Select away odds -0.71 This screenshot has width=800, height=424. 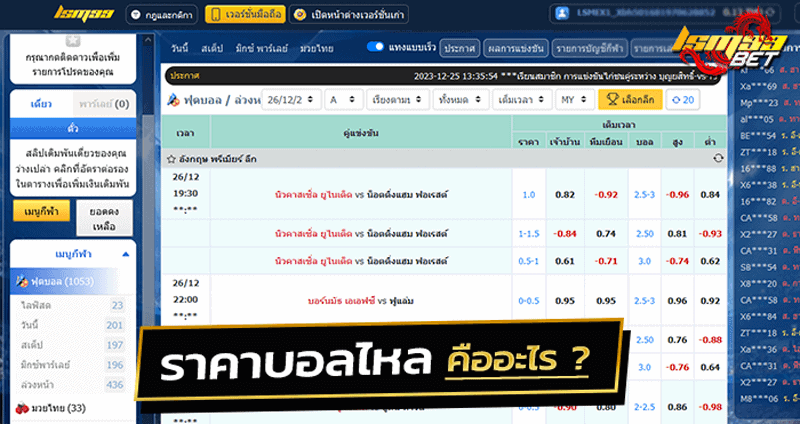coord(606,261)
